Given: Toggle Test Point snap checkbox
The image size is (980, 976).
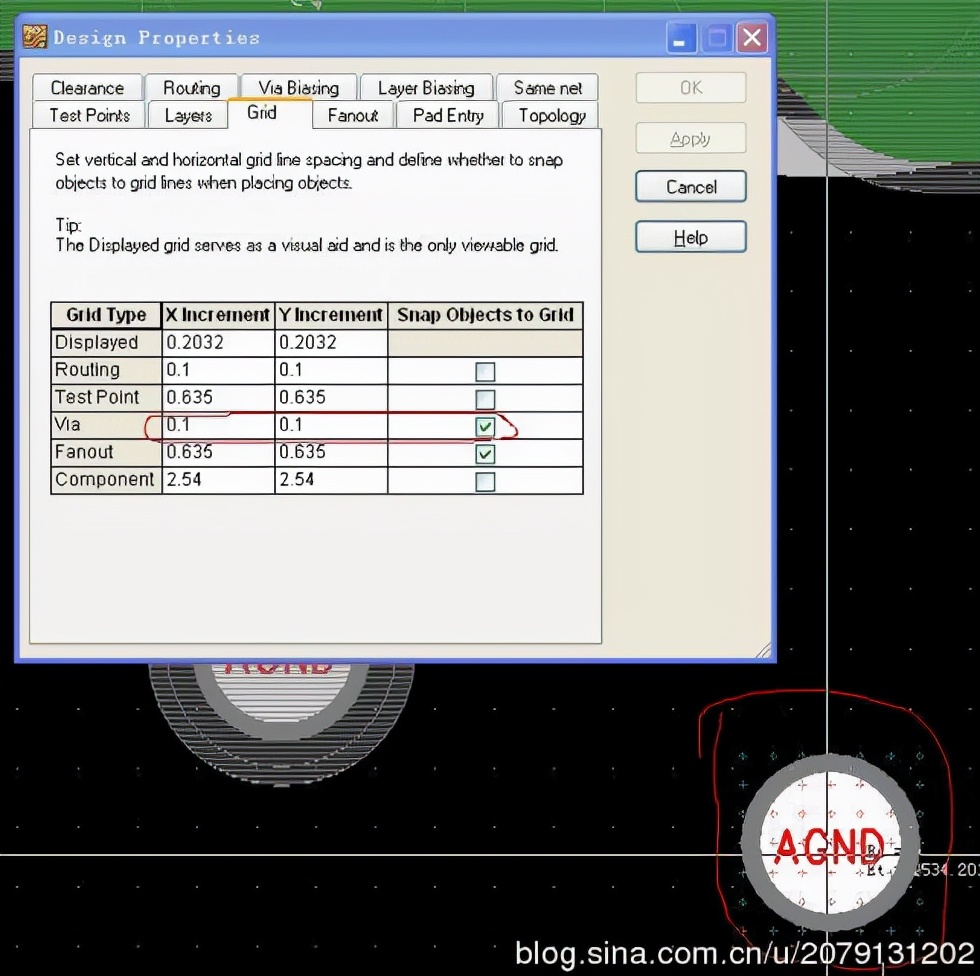Looking at the screenshot, I should (x=485, y=399).
